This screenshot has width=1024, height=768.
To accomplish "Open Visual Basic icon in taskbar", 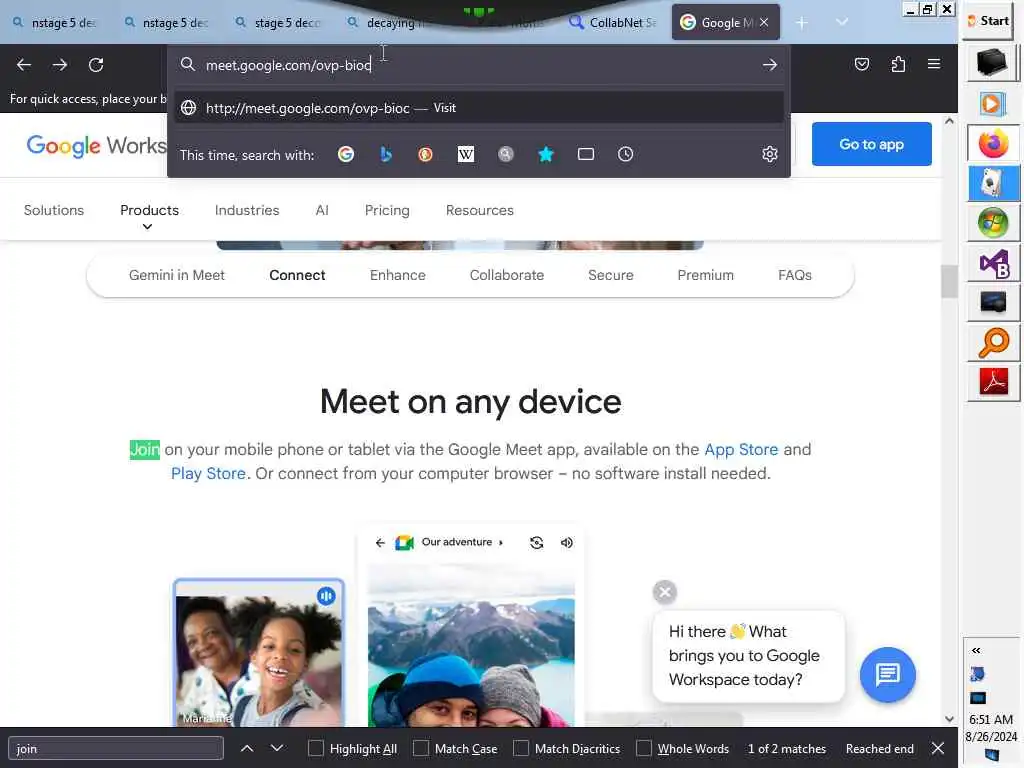I will (x=993, y=263).
